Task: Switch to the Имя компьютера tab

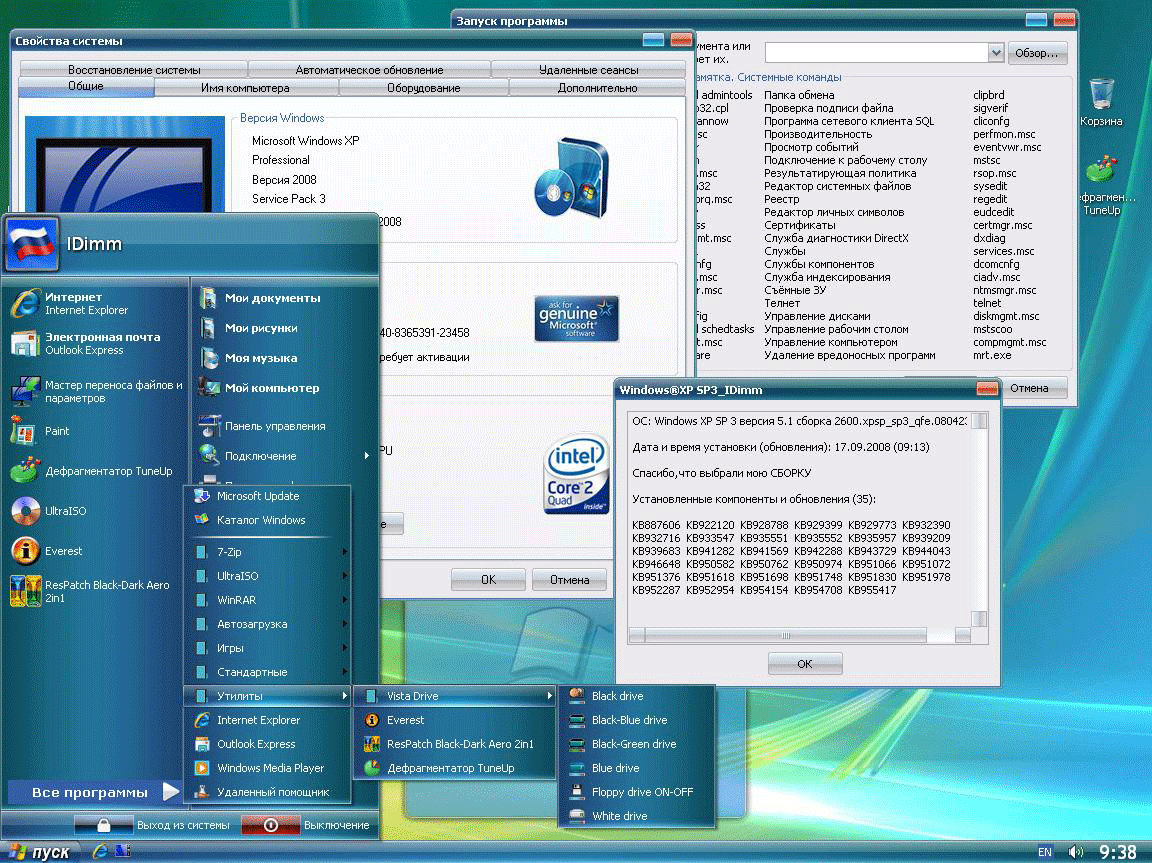Action: click(245, 88)
